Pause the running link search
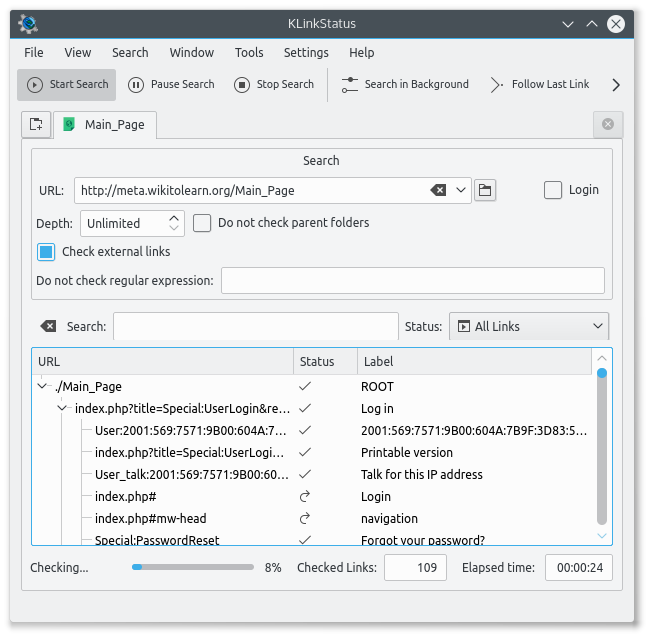The height and width of the screenshot is (638, 650). point(171,85)
